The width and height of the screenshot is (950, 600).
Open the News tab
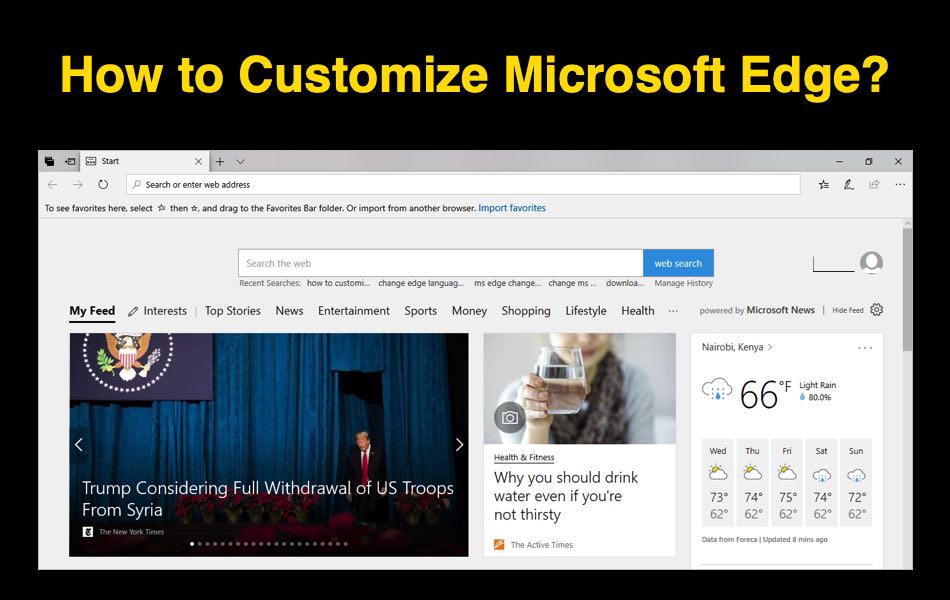(x=289, y=311)
